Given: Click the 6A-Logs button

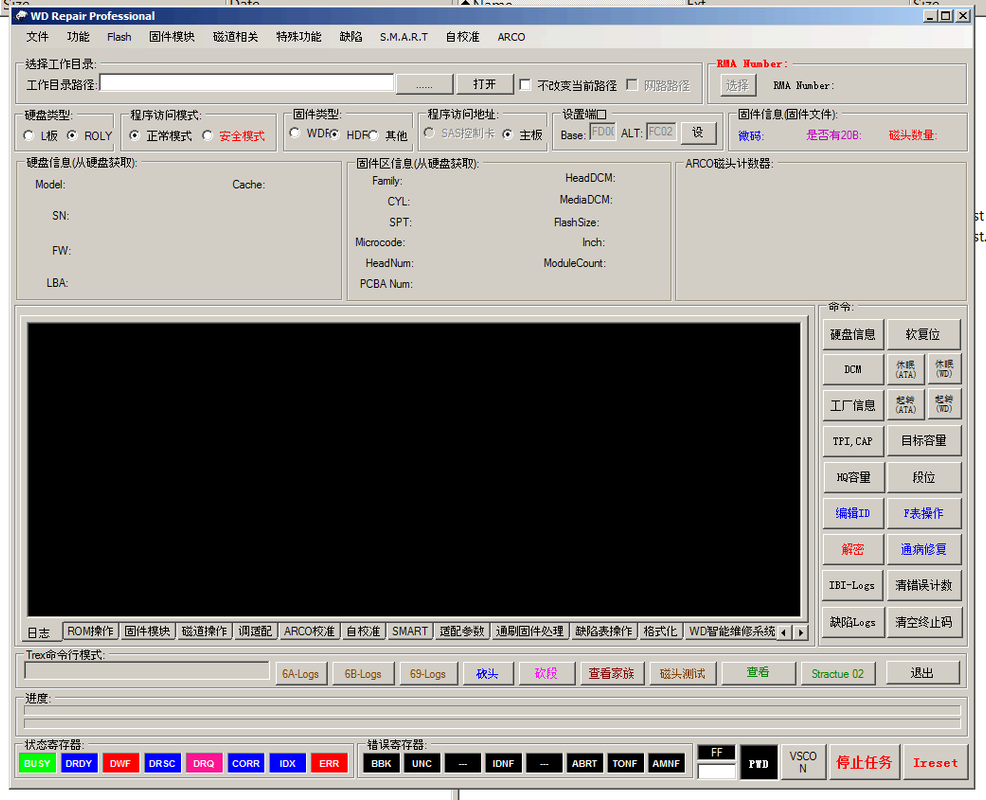Looking at the screenshot, I should pyautogui.click(x=301, y=674).
